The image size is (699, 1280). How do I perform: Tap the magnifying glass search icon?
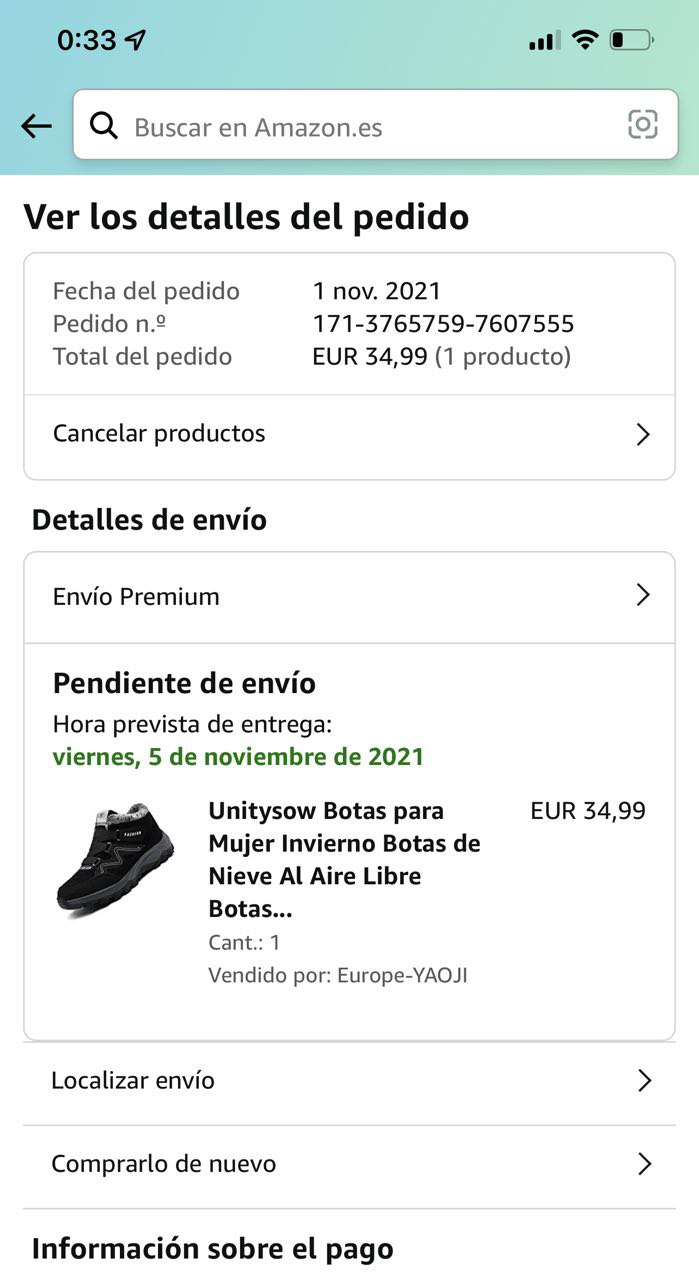tap(103, 125)
